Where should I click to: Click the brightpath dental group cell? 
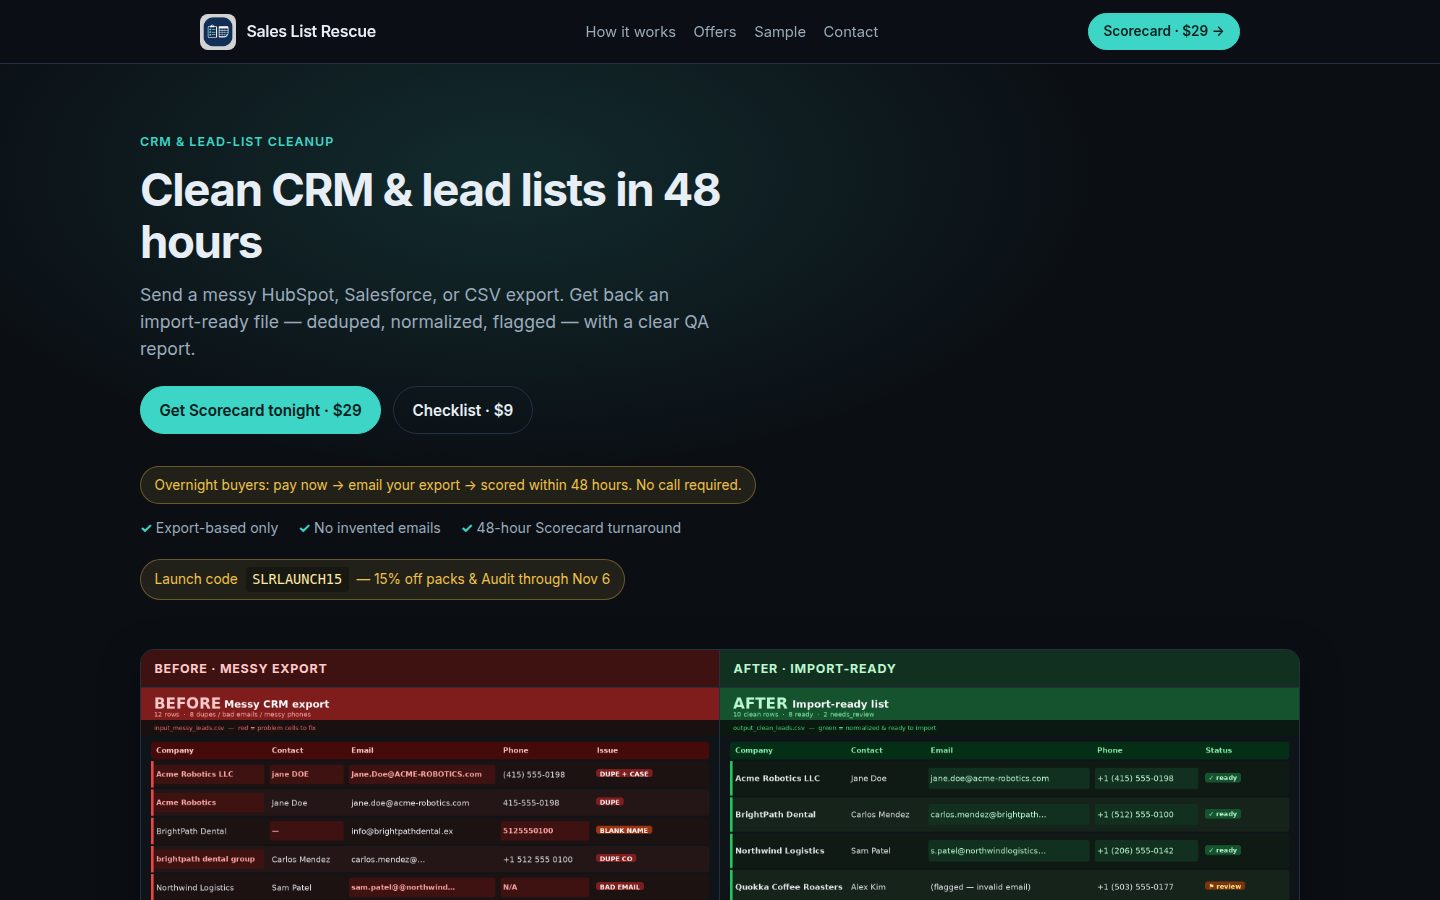pyautogui.click(x=208, y=859)
